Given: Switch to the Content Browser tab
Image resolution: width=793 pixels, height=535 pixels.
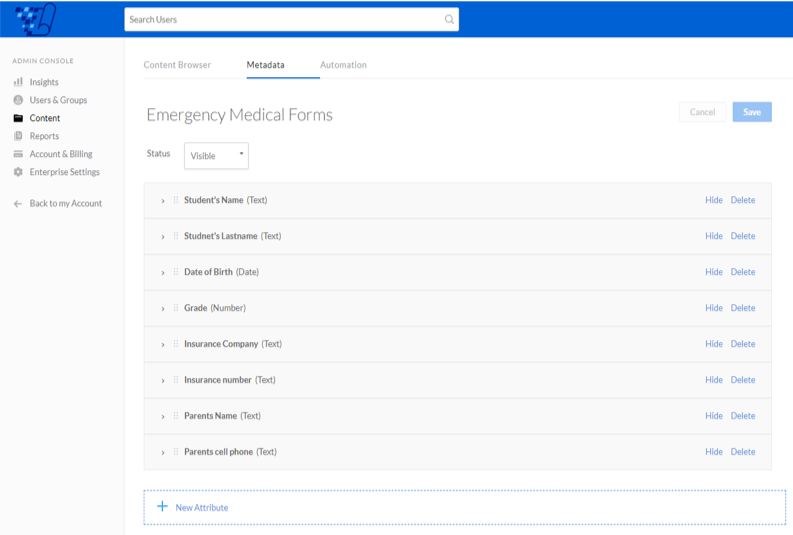Looking at the screenshot, I should point(177,65).
